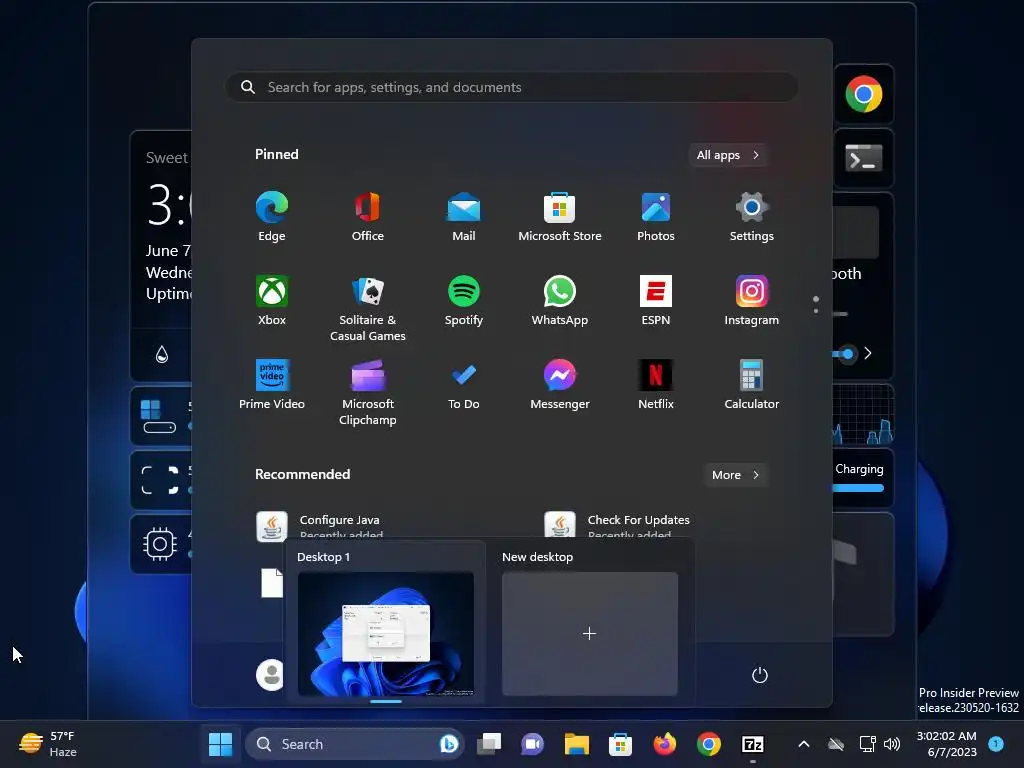The image size is (1024, 768).
Task: Click the widget chevron next to the slider
Action: [868, 353]
